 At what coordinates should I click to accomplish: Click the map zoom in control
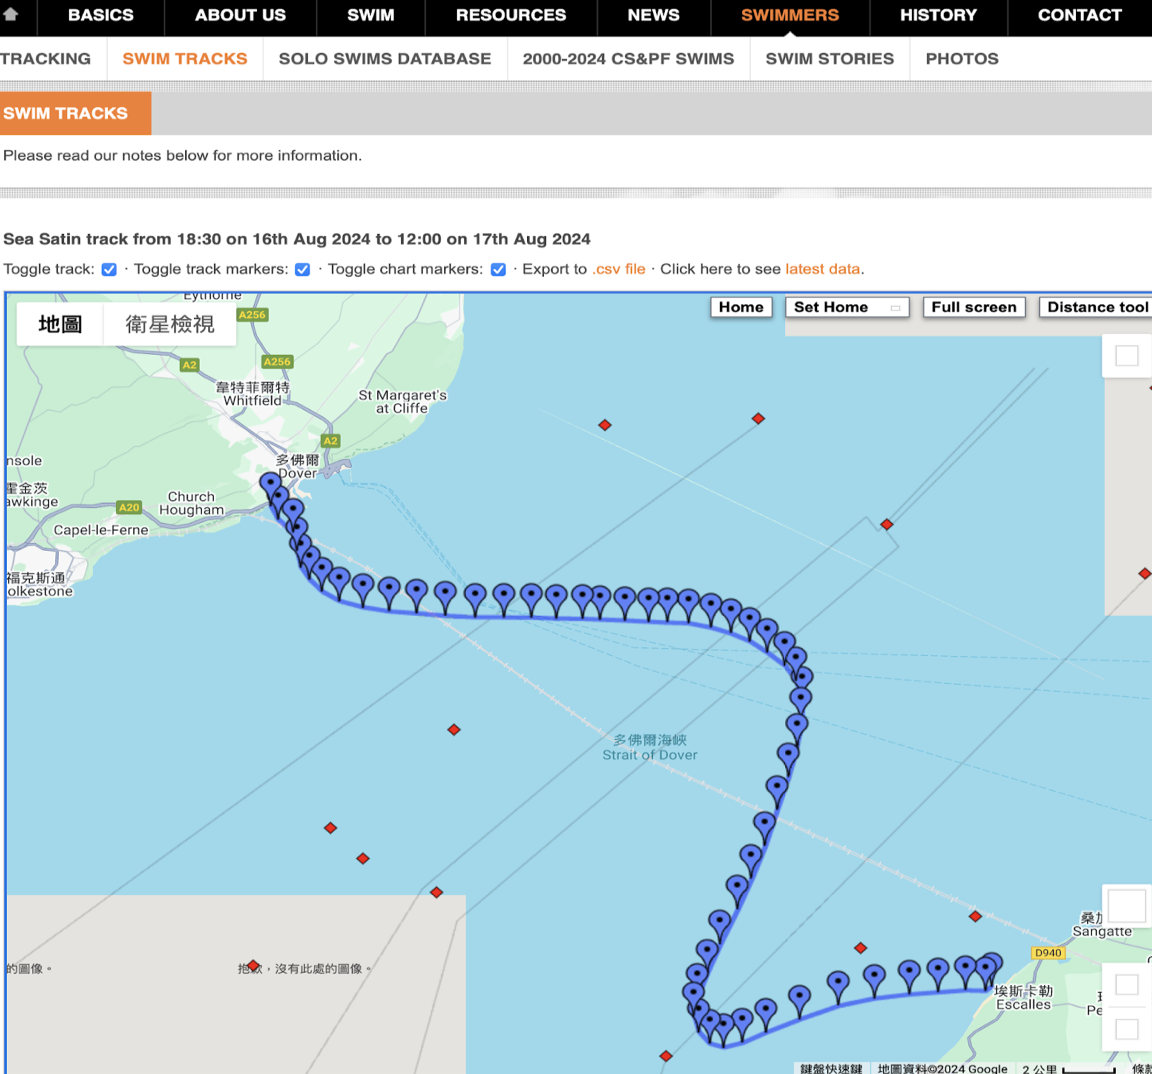point(1127,985)
